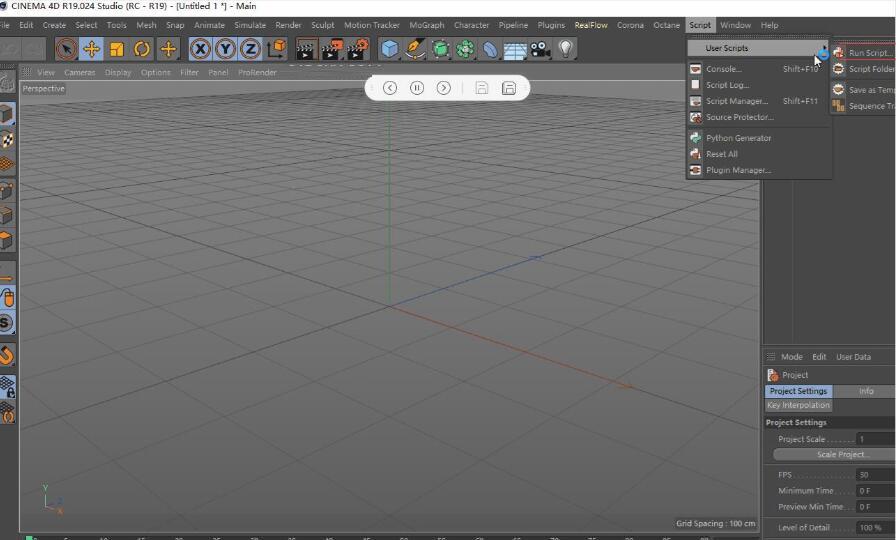Switch to Key Interpolation tab
Screen dimensions: 896x540
coord(798,405)
